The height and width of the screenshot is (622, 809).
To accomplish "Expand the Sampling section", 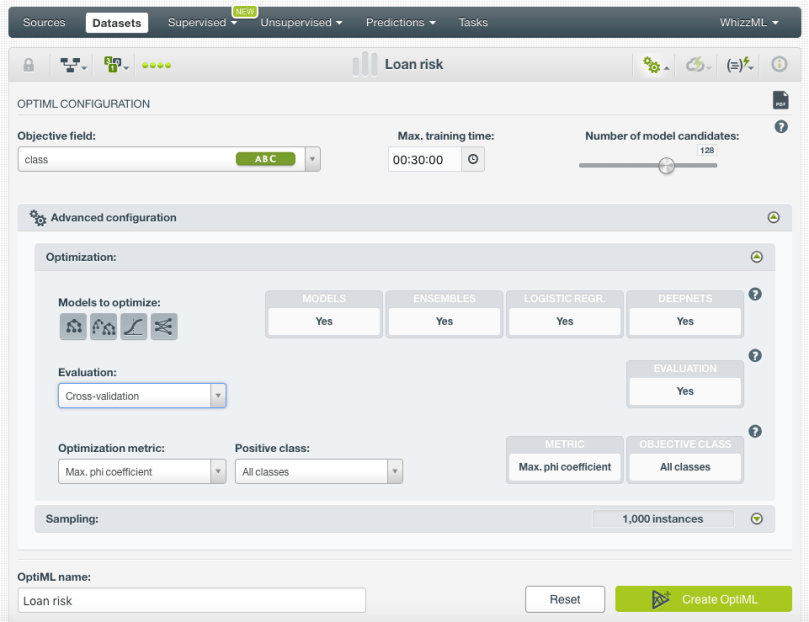I will (756, 519).
